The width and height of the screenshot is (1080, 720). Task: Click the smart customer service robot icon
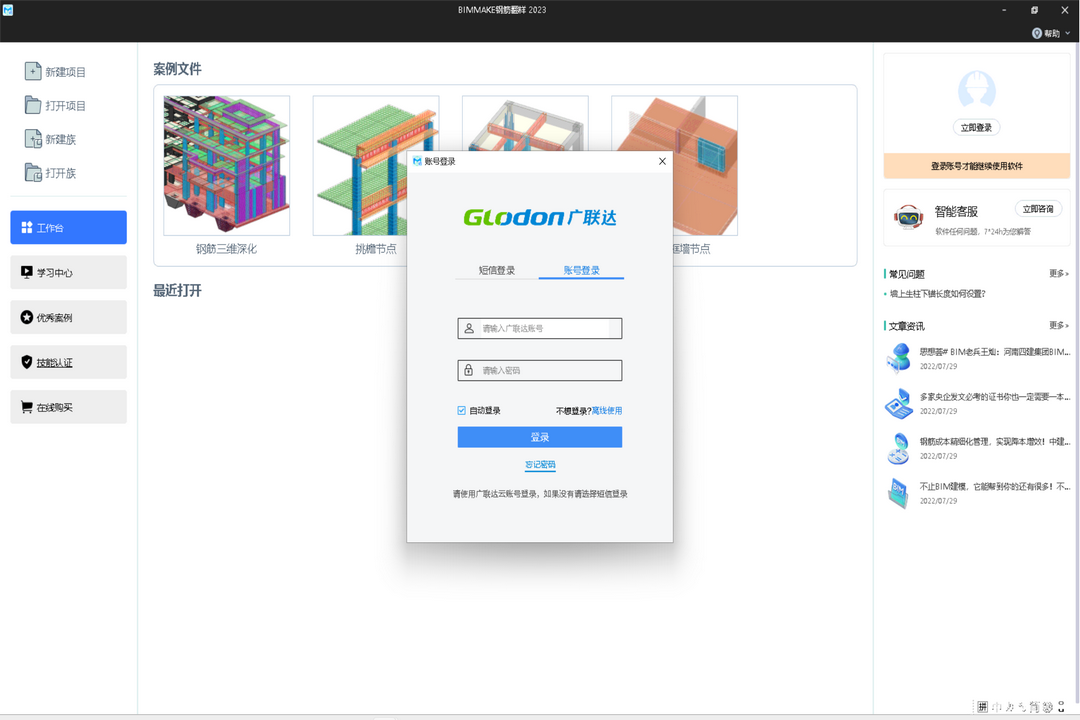908,217
